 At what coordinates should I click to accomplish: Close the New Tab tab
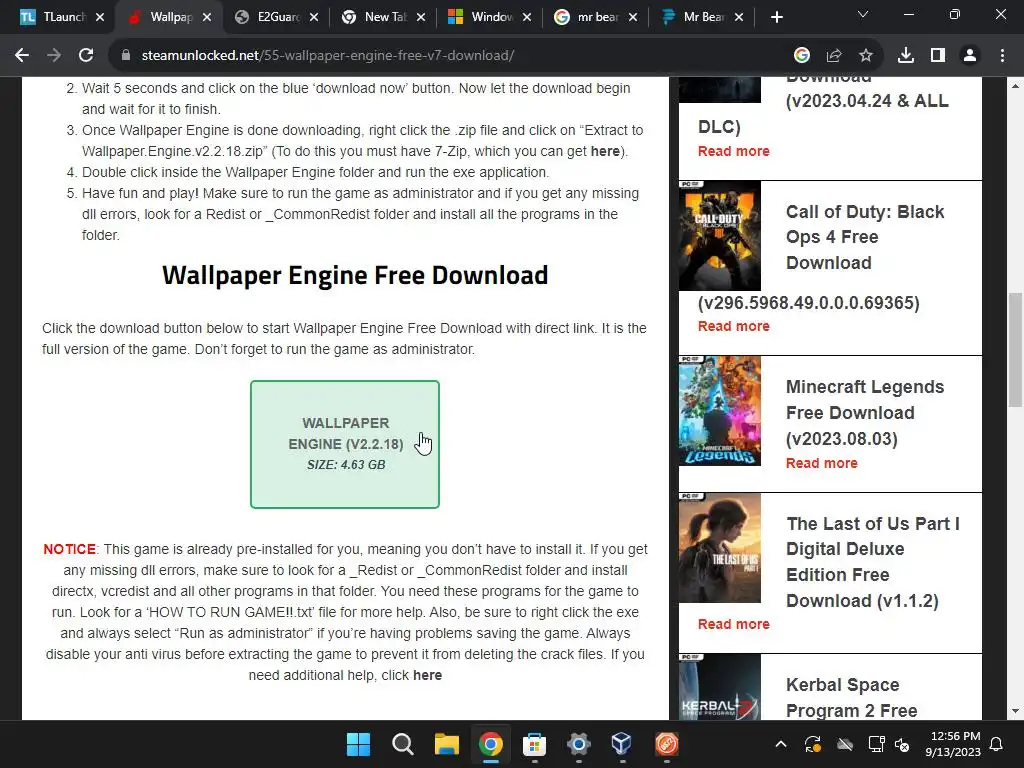click(421, 18)
